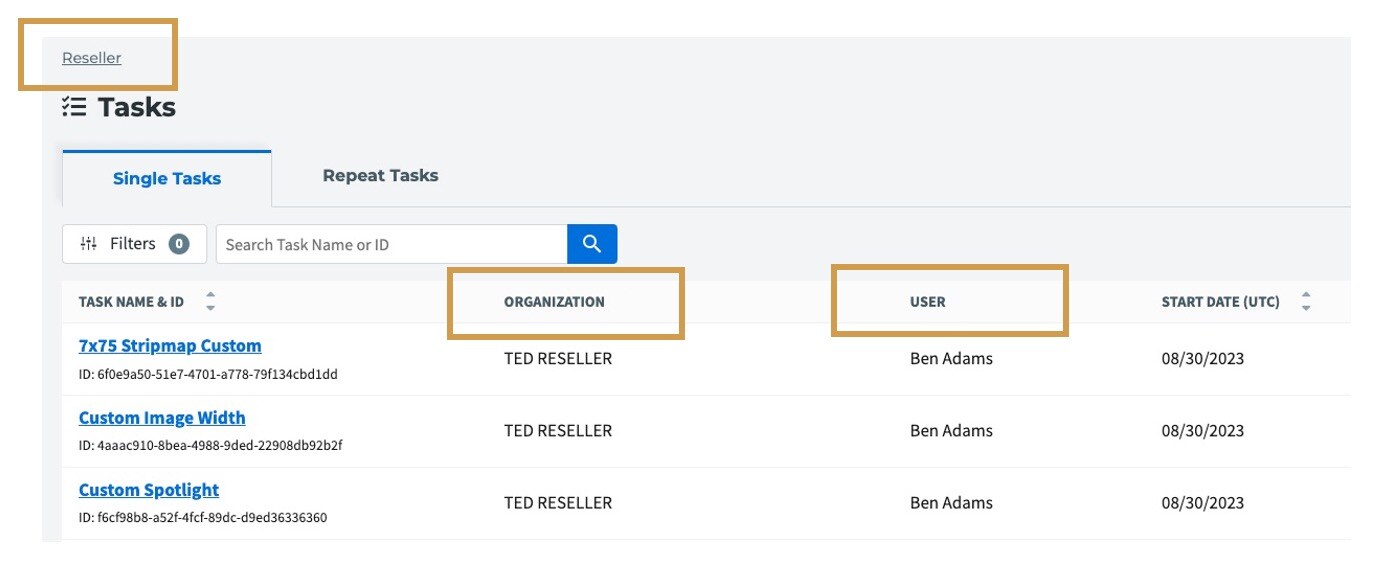1382x567 pixels.
Task: Click the blue magnifier search button
Action: [592, 244]
